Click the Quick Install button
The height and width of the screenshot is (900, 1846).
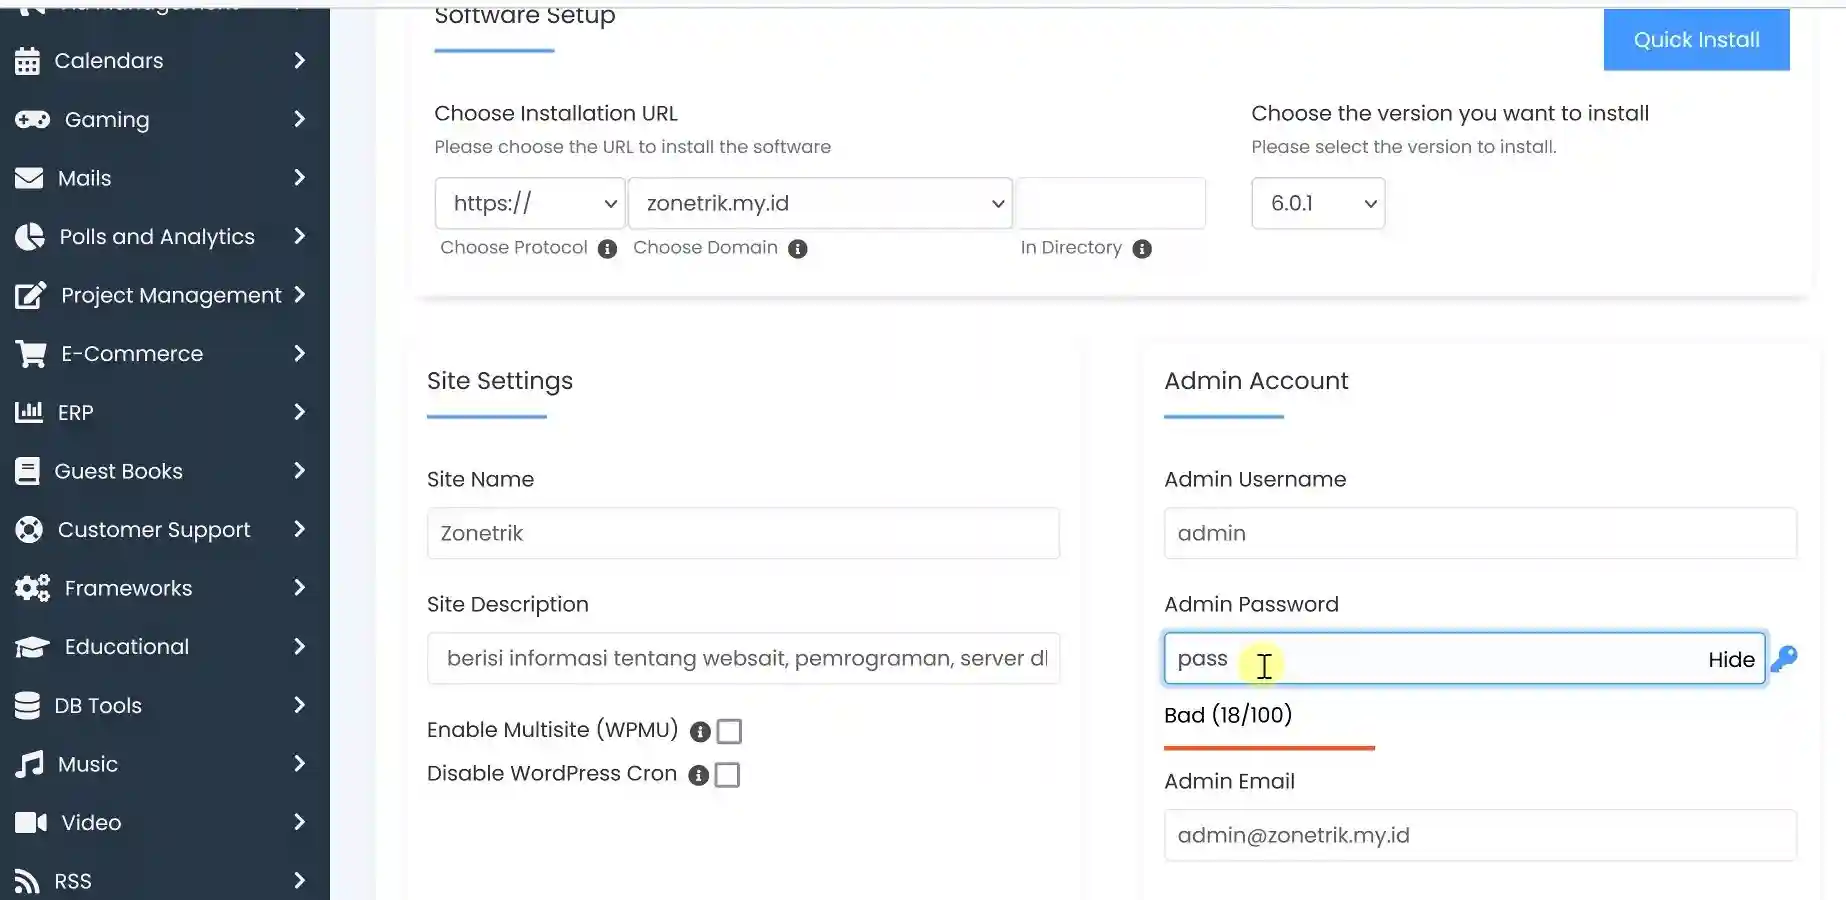click(x=1696, y=40)
